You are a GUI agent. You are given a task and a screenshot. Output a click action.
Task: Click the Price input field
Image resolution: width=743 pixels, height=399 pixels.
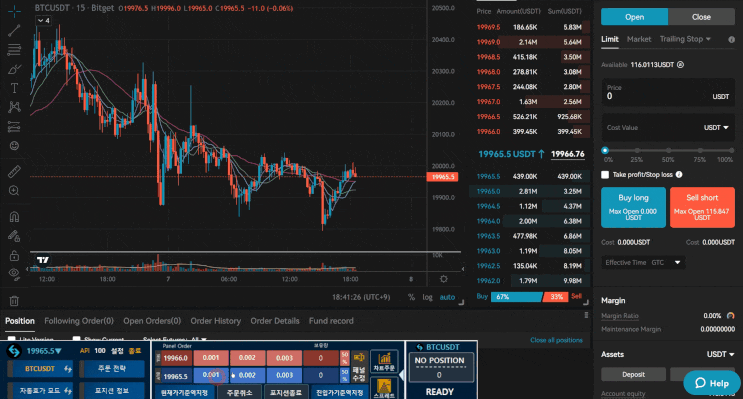(668, 93)
